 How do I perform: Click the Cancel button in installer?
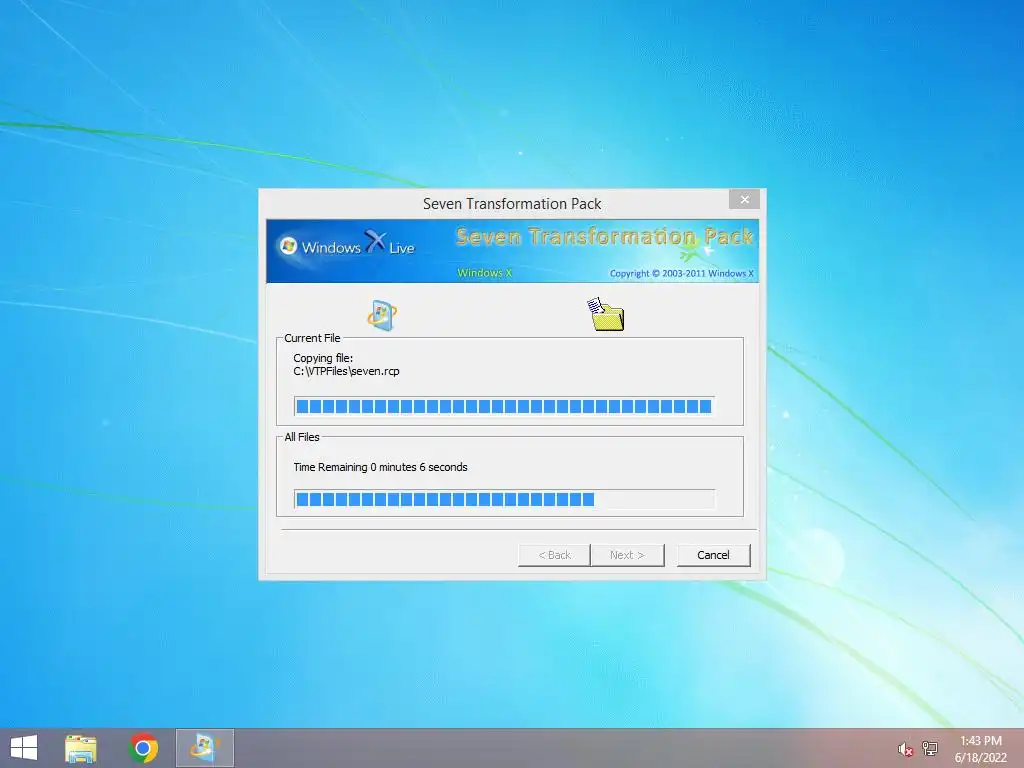pyautogui.click(x=713, y=555)
